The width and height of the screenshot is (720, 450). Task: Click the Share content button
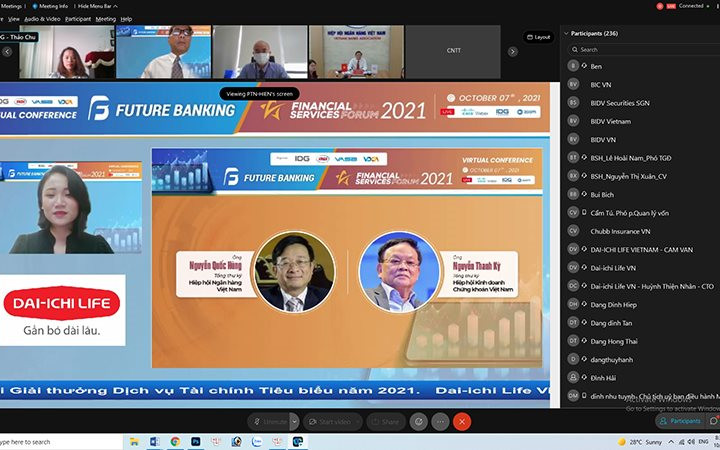click(x=386, y=422)
